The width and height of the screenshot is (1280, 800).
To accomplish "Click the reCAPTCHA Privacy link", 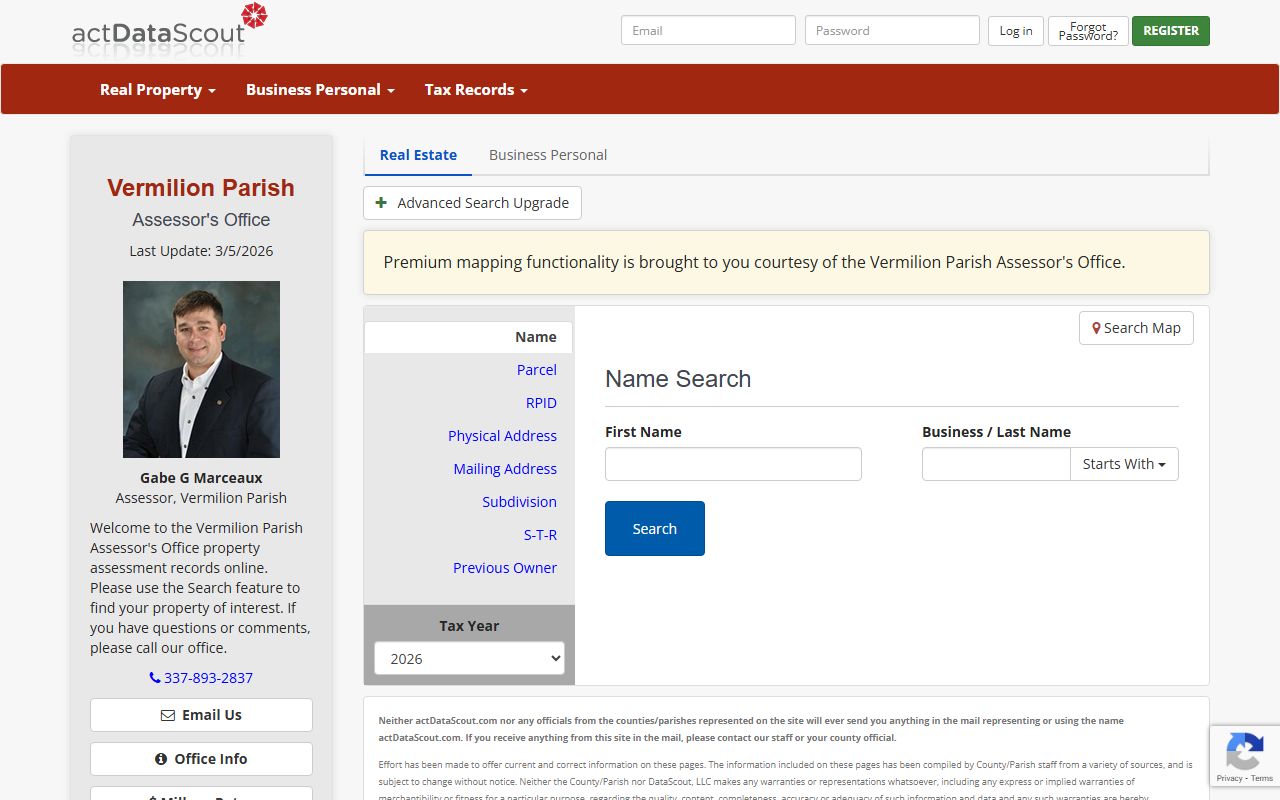I will click(1230, 778).
